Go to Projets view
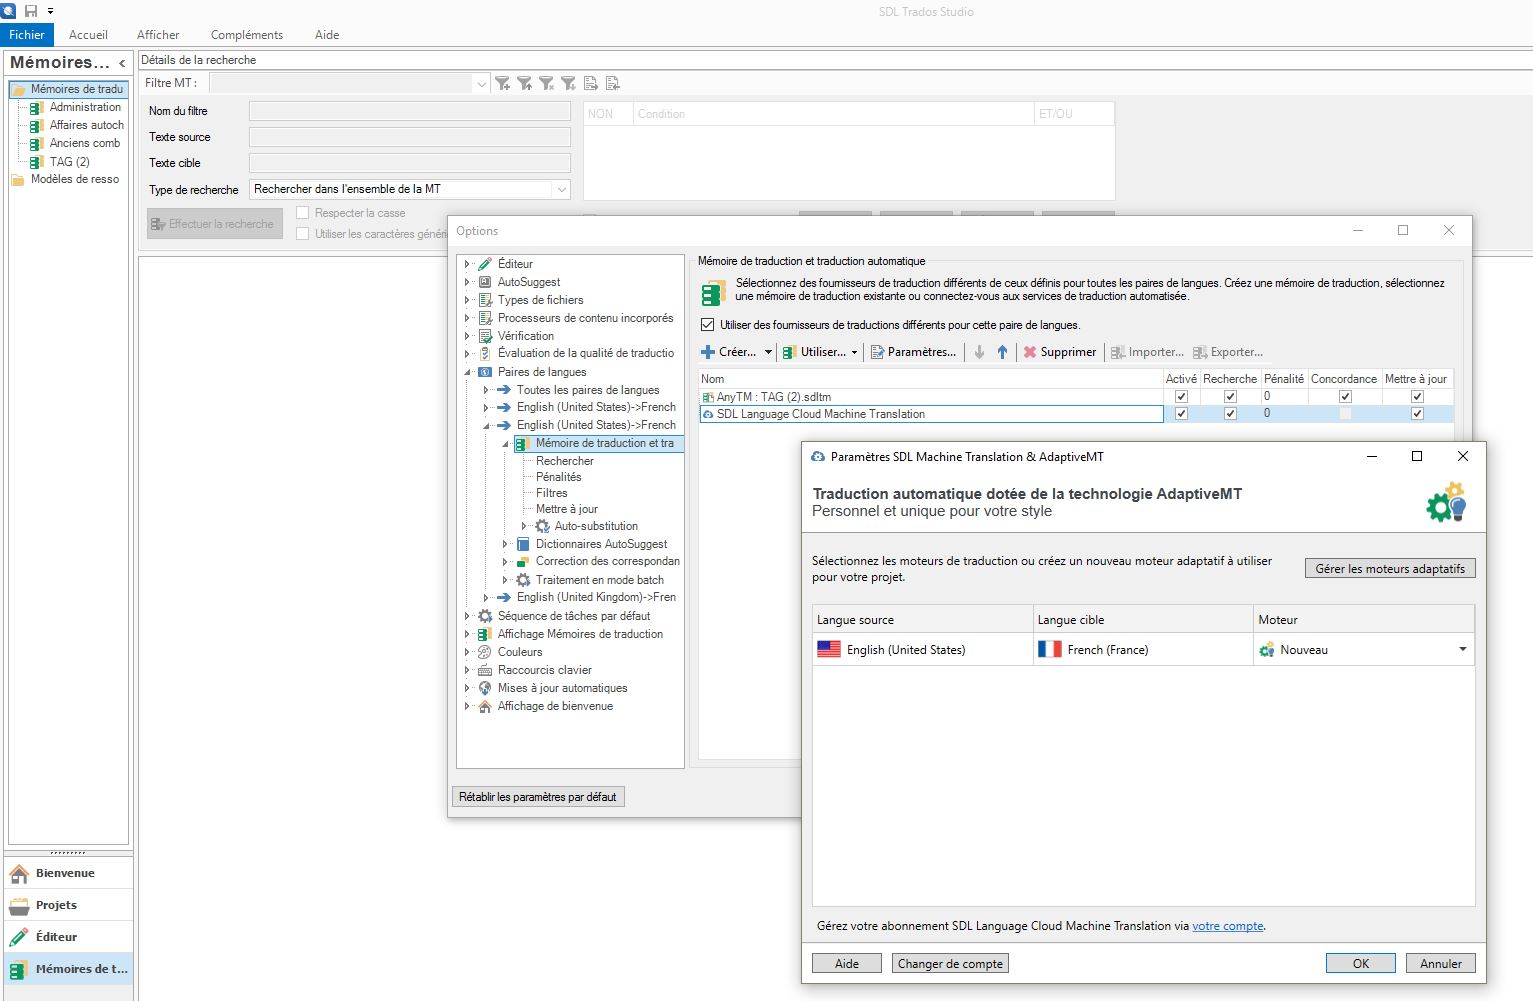This screenshot has width=1533, height=1001. (x=69, y=905)
